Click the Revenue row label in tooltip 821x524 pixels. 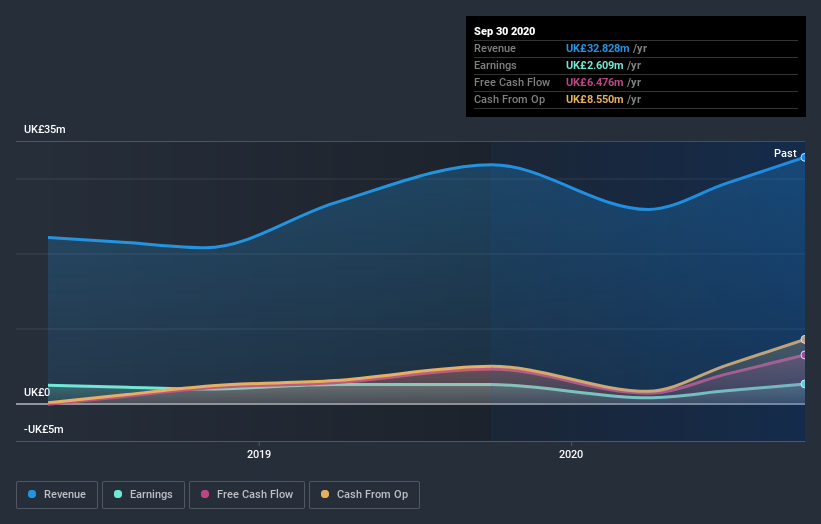(495, 48)
